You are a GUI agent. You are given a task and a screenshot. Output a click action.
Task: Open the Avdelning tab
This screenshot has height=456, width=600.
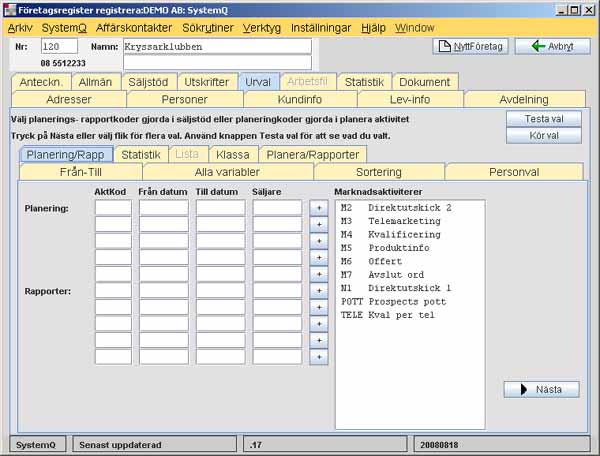point(524,99)
